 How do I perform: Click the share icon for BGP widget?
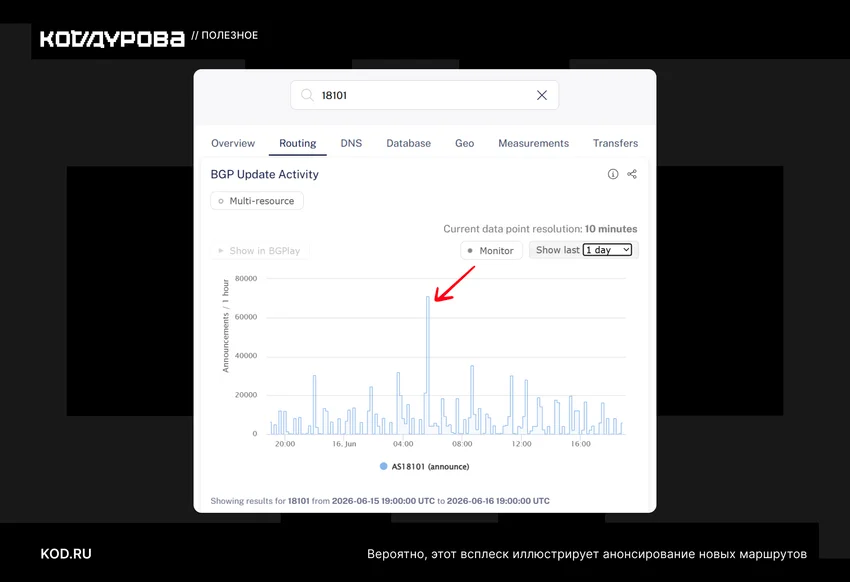(x=632, y=174)
